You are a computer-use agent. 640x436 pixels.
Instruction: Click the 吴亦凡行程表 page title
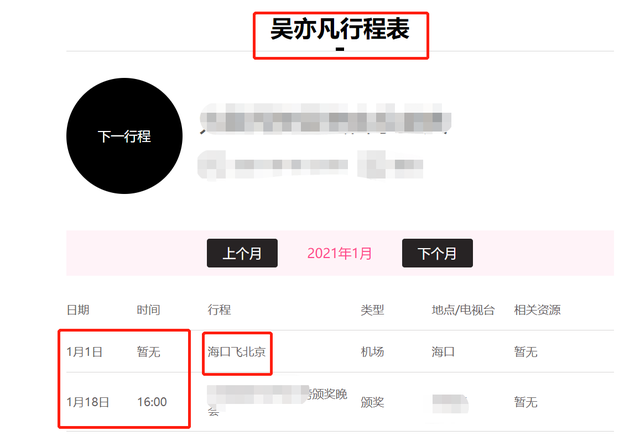click(x=340, y=29)
